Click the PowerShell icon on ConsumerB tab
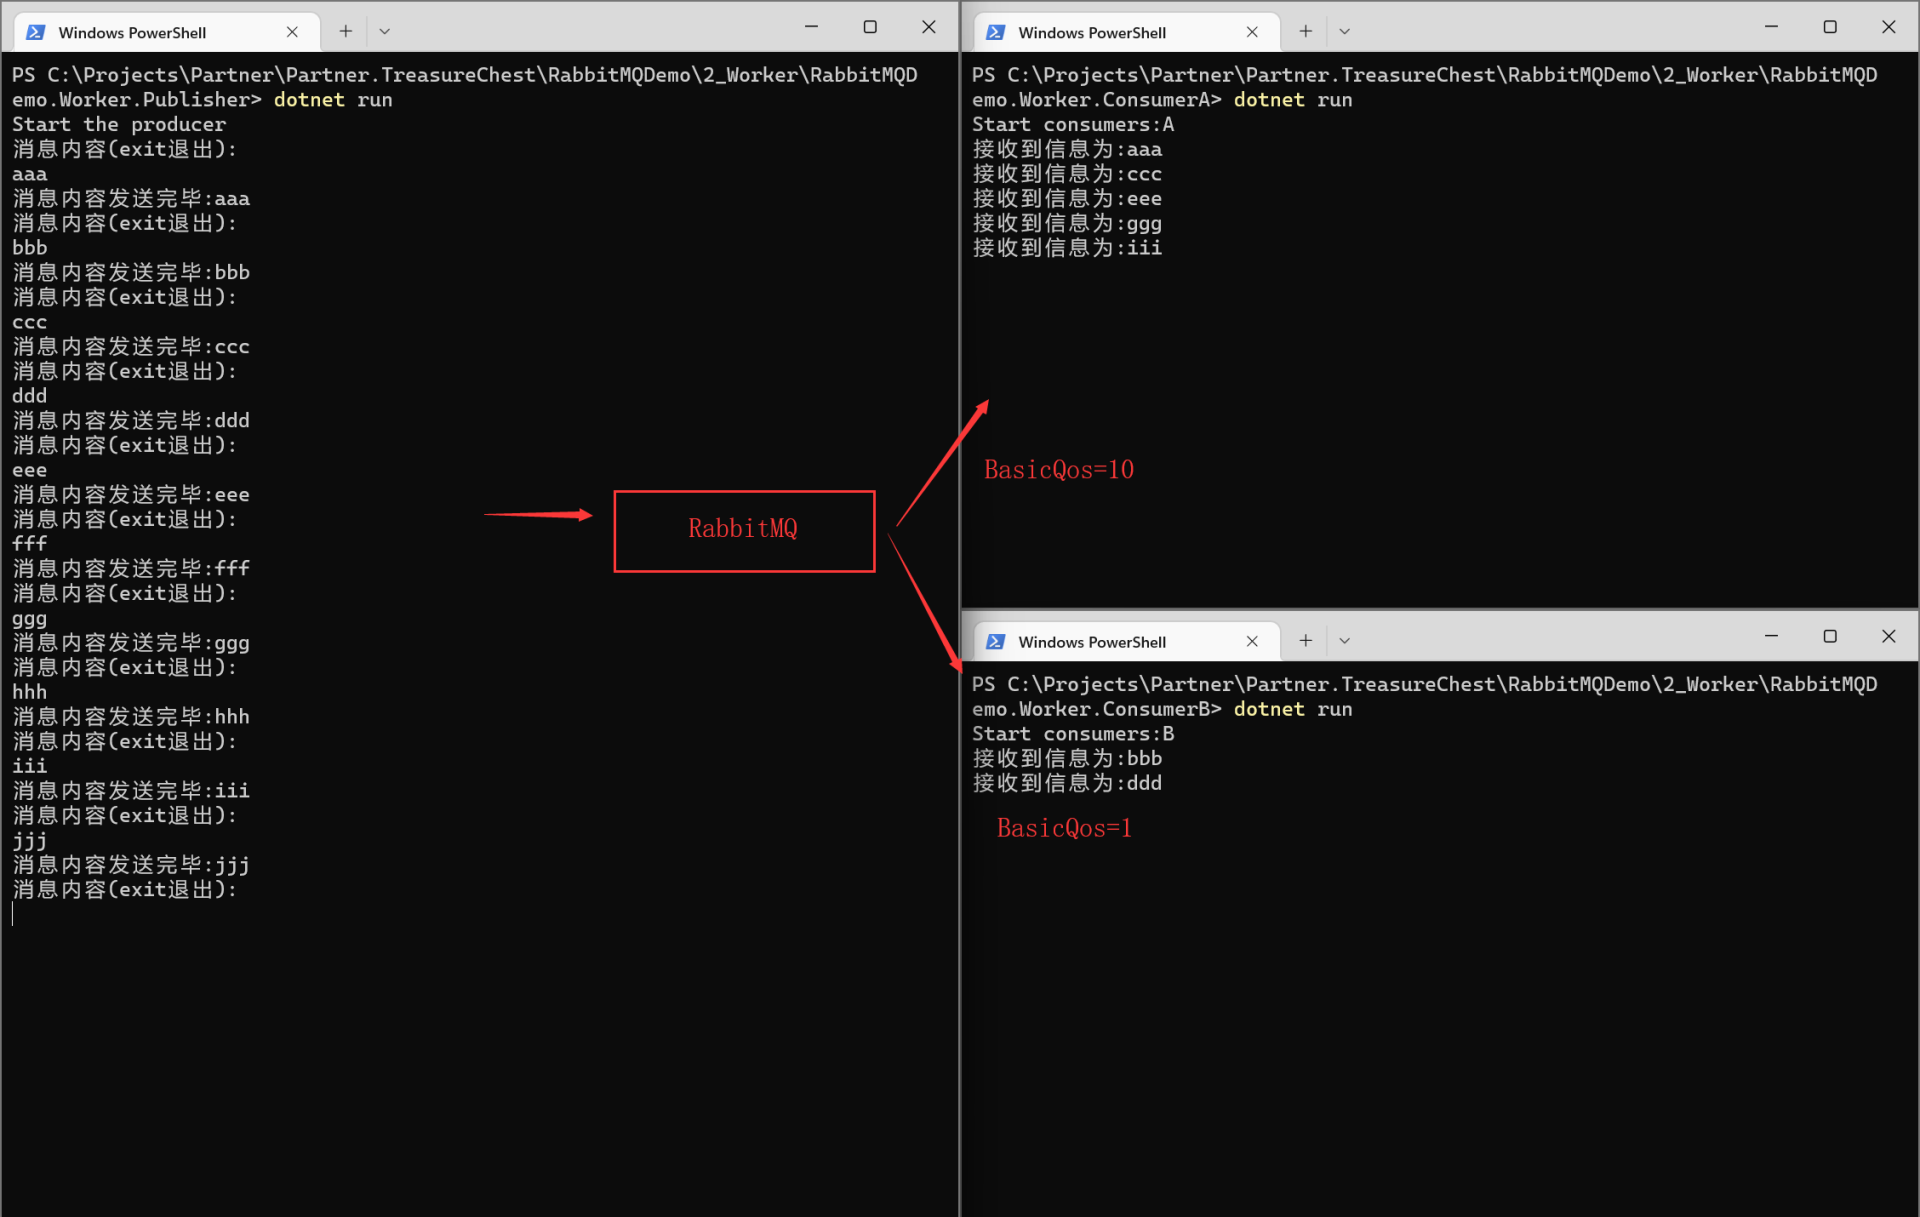1920x1217 pixels. (x=996, y=641)
